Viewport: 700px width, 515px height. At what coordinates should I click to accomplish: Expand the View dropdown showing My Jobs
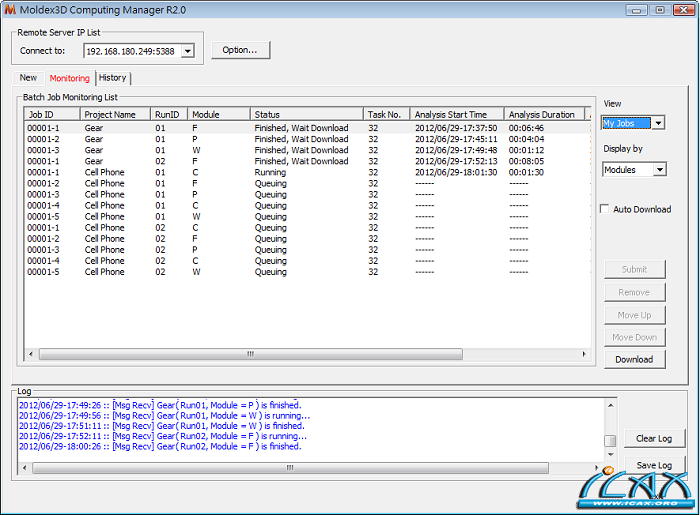tap(658, 123)
